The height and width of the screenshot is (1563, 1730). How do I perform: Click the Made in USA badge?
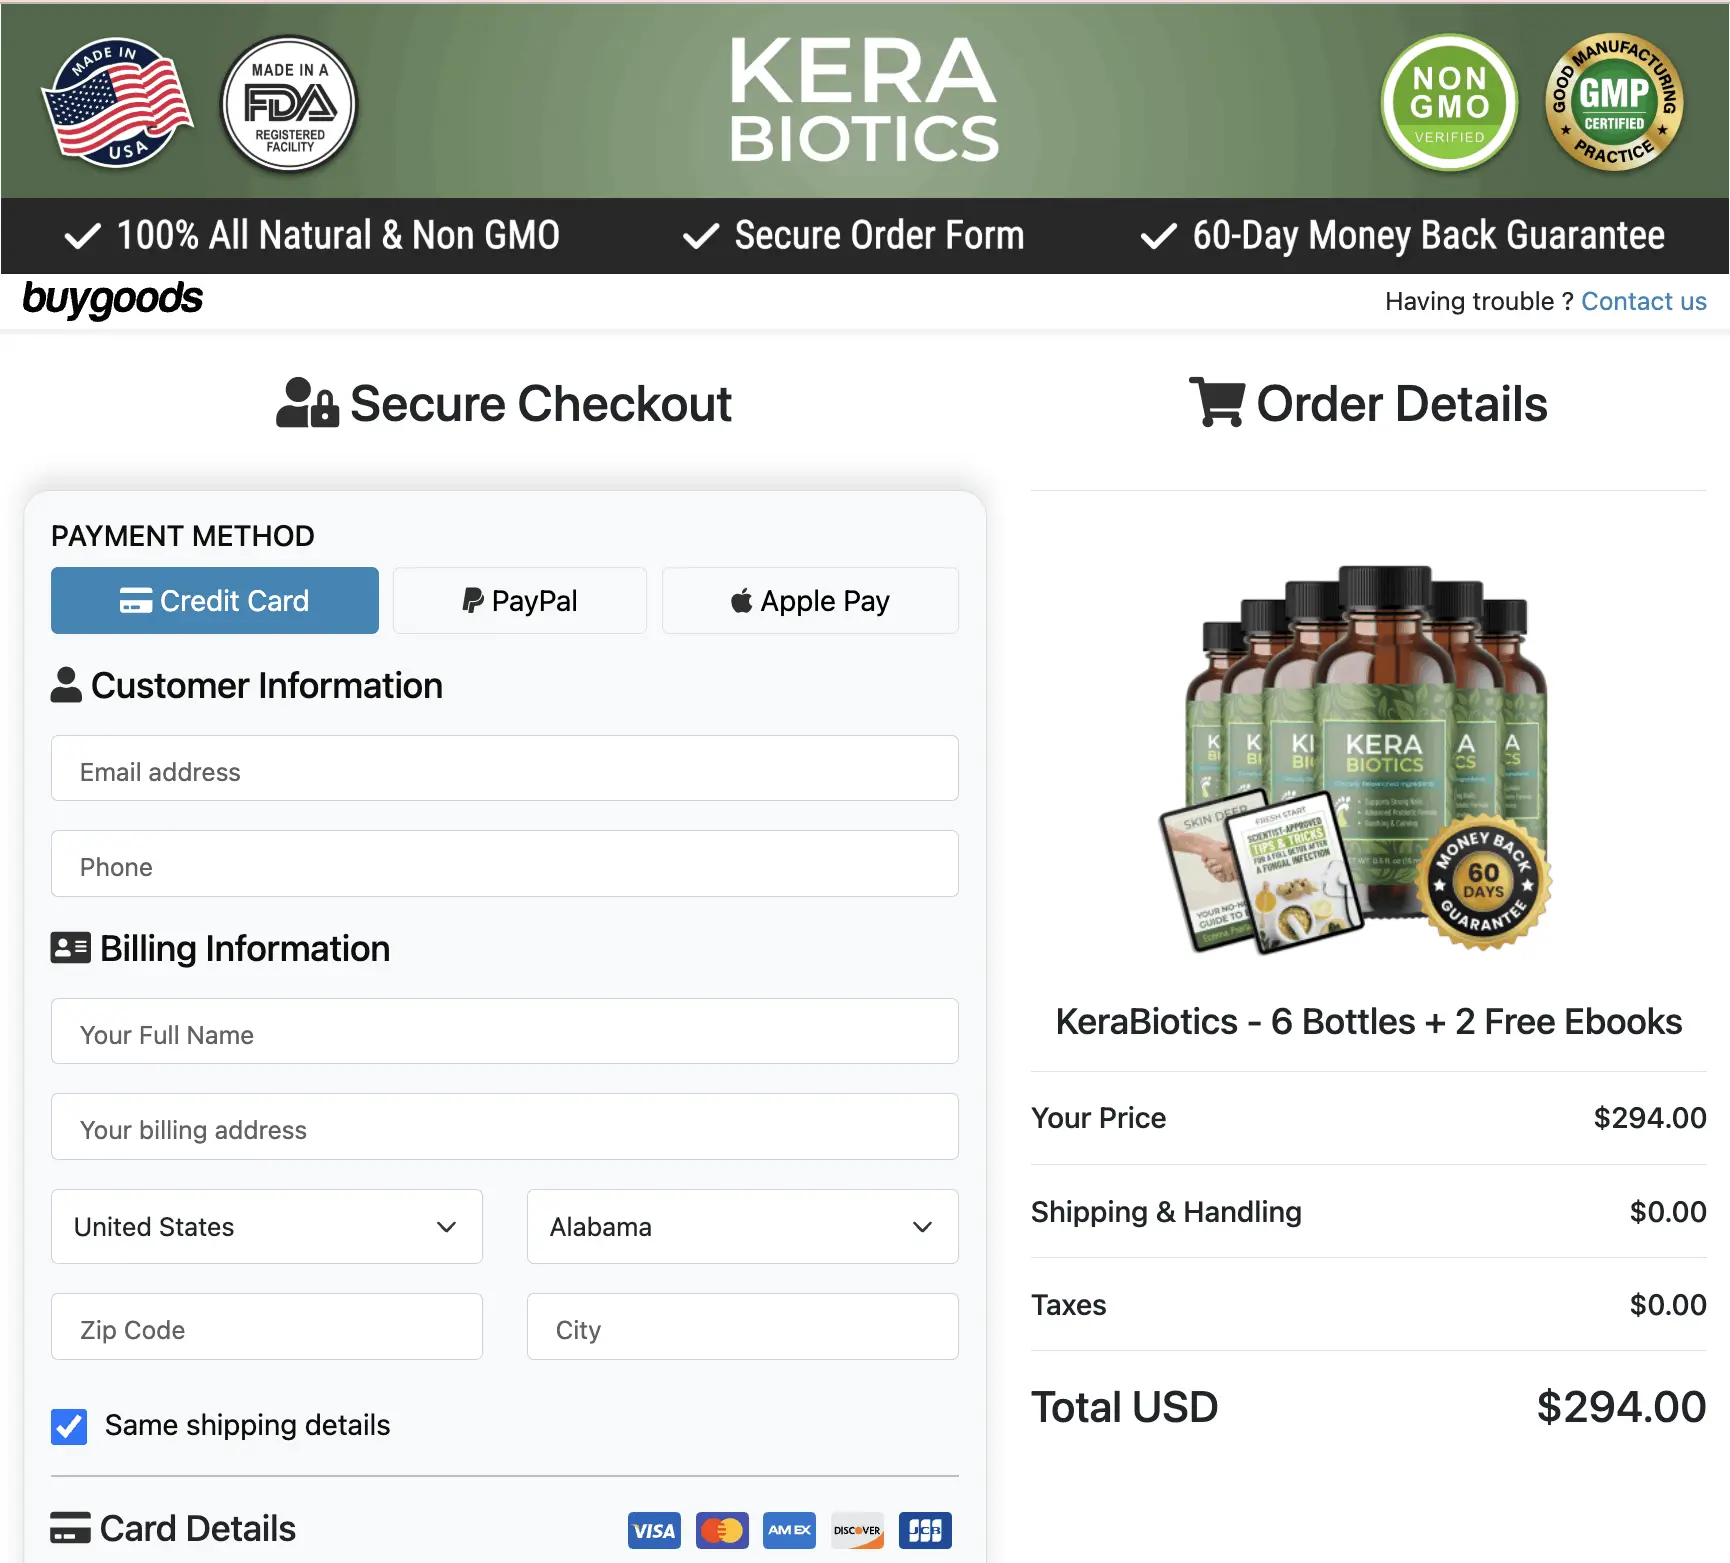click(117, 103)
